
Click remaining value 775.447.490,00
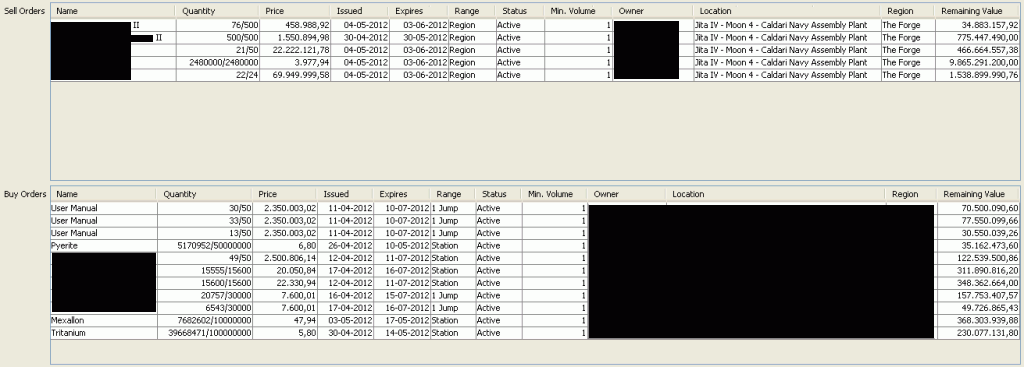pyautogui.click(x=987, y=37)
